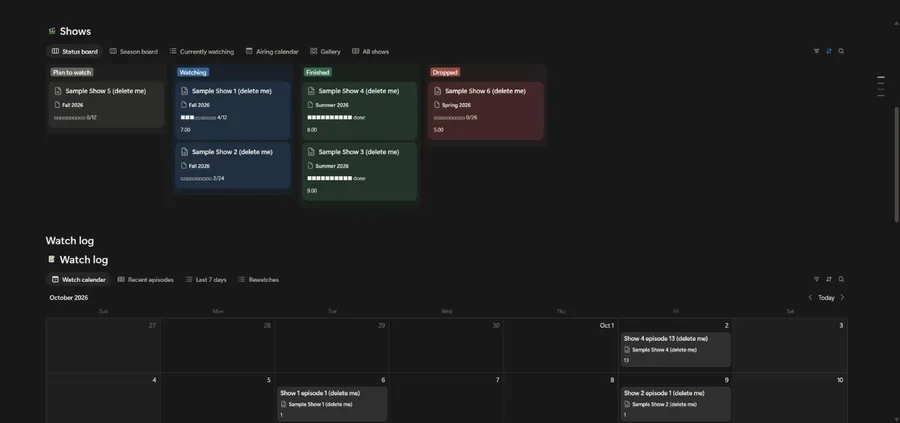Open Sample Show 2 card title

point(232,152)
